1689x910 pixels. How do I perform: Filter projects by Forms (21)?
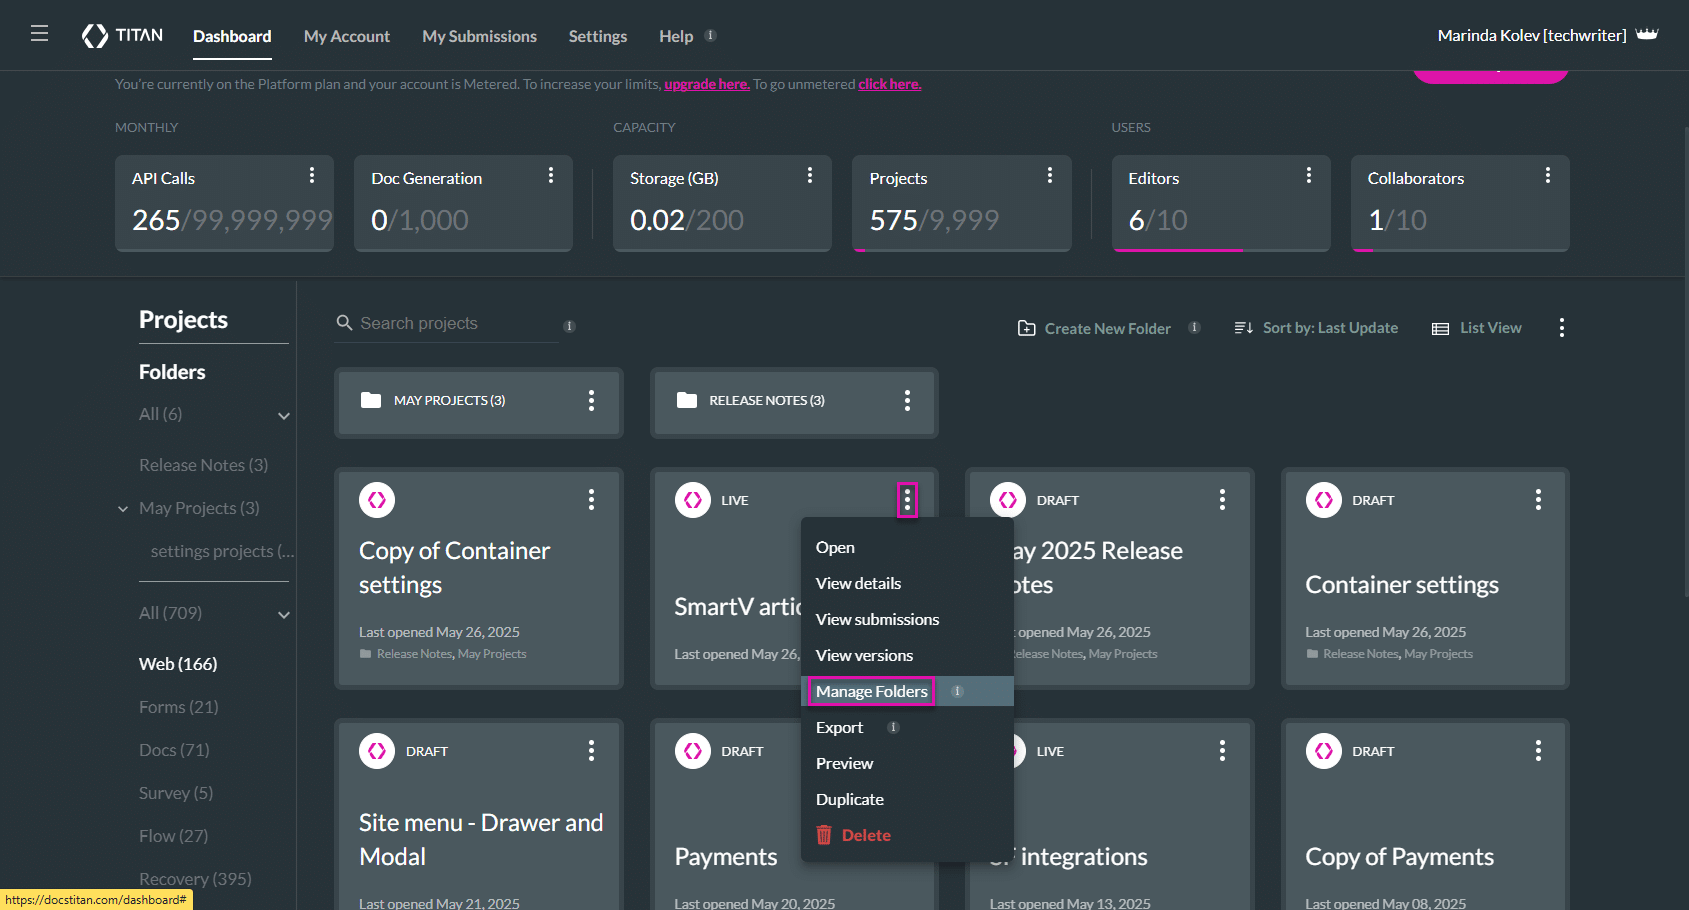pyautogui.click(x=178, y=707)
